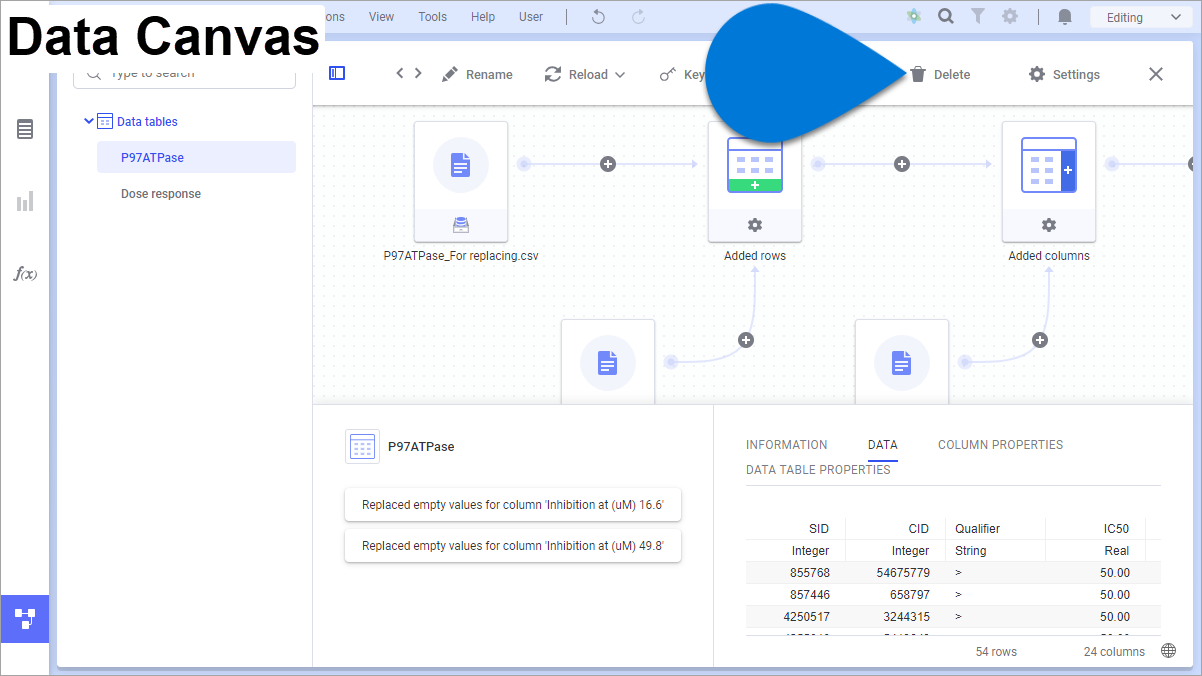The width and height of the screenshot is (1202, 676).
Task: Open the View menu
Action: pyautogui.click(x=381, y=17)
